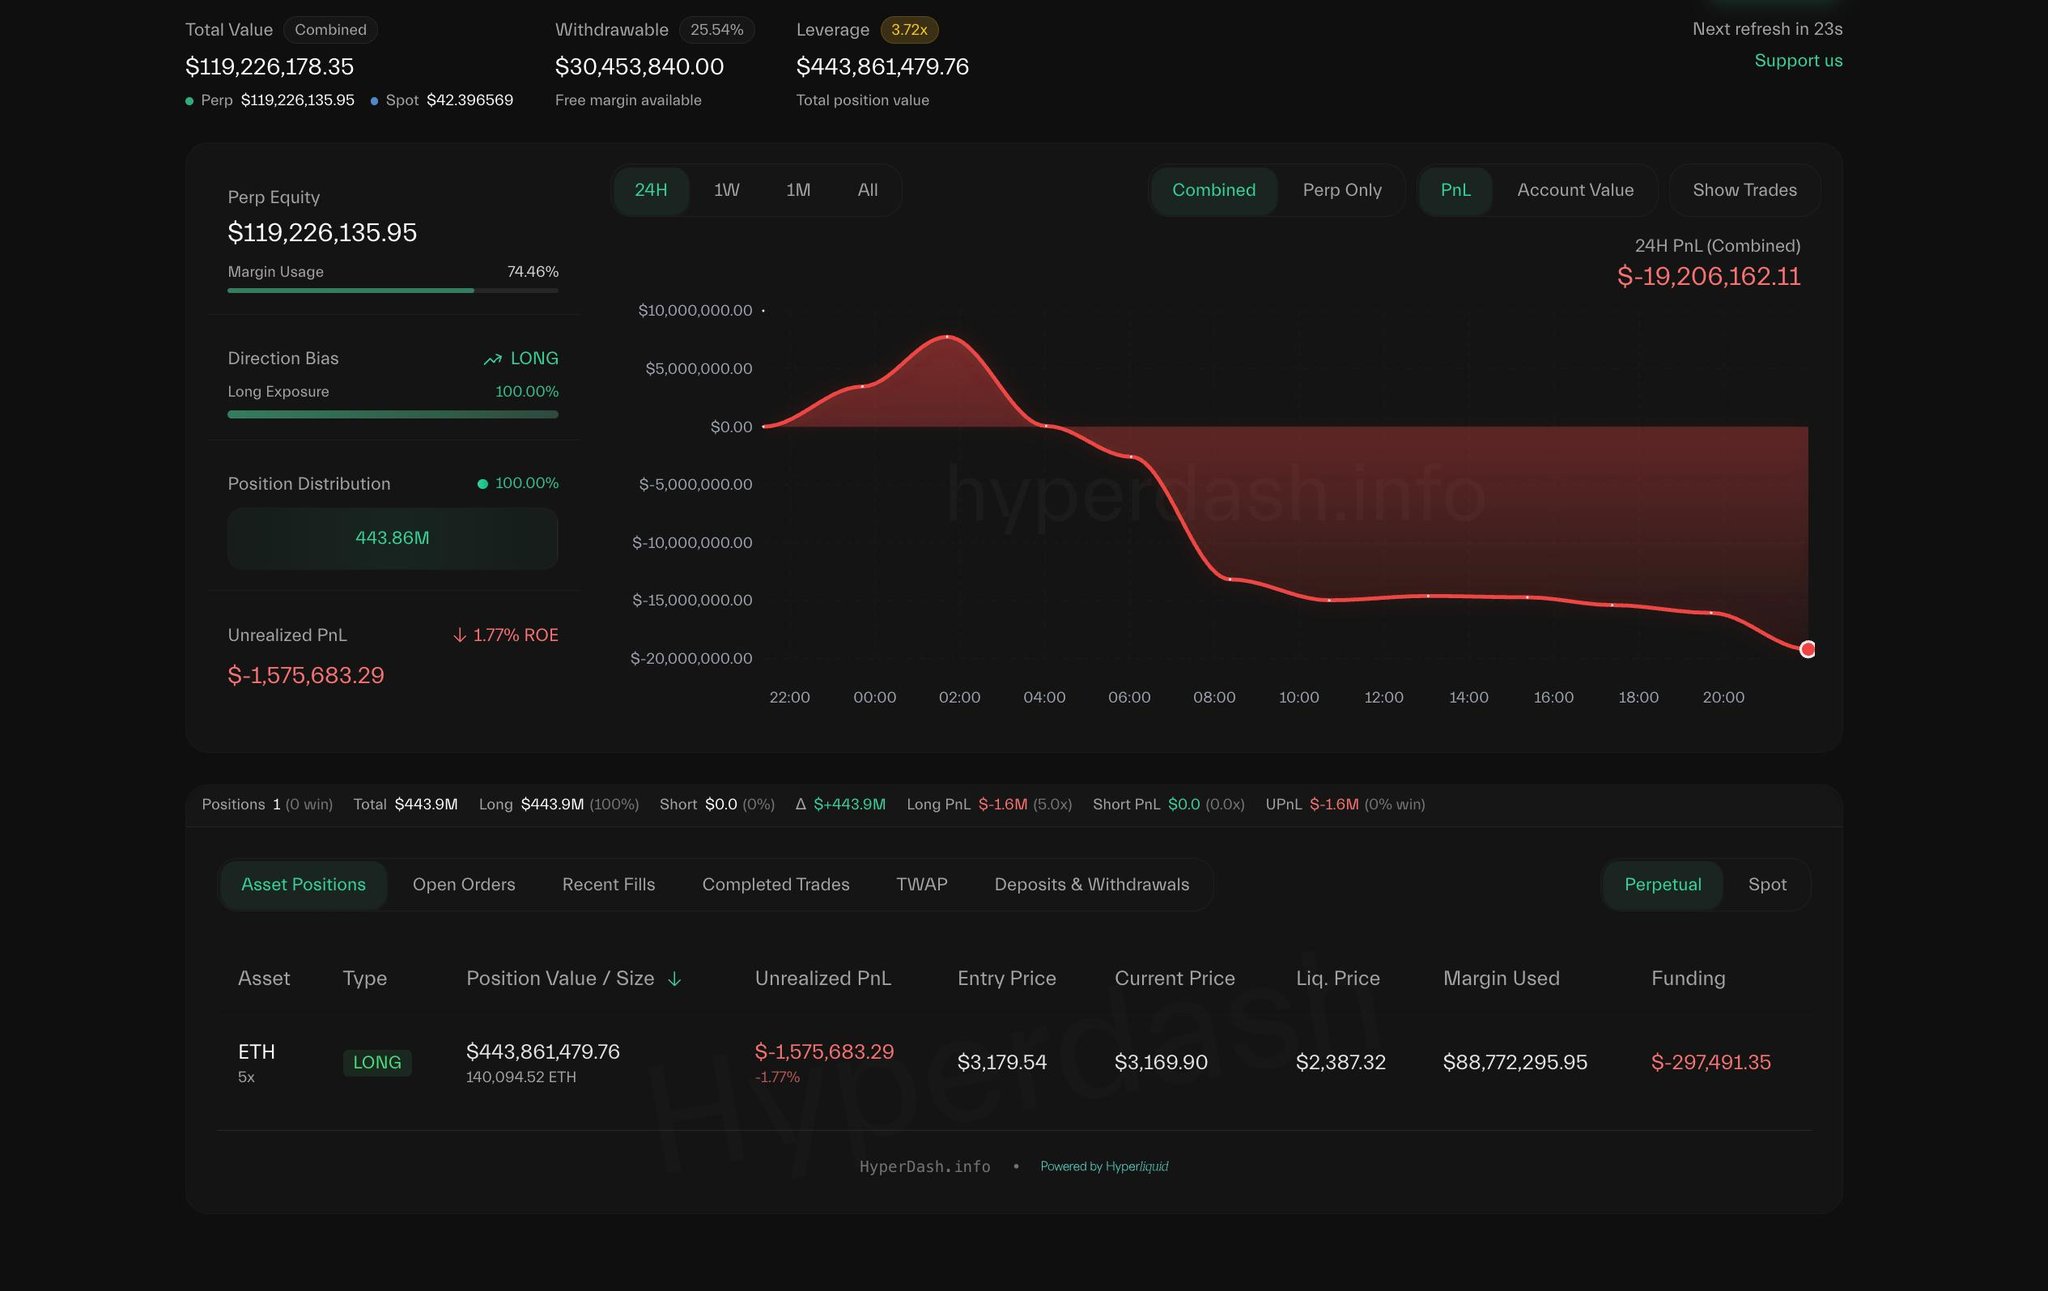Screen dimensions: 2048x1291
Task: Click the delta symbol in the positions summary
Action: [x=800, y=805]
